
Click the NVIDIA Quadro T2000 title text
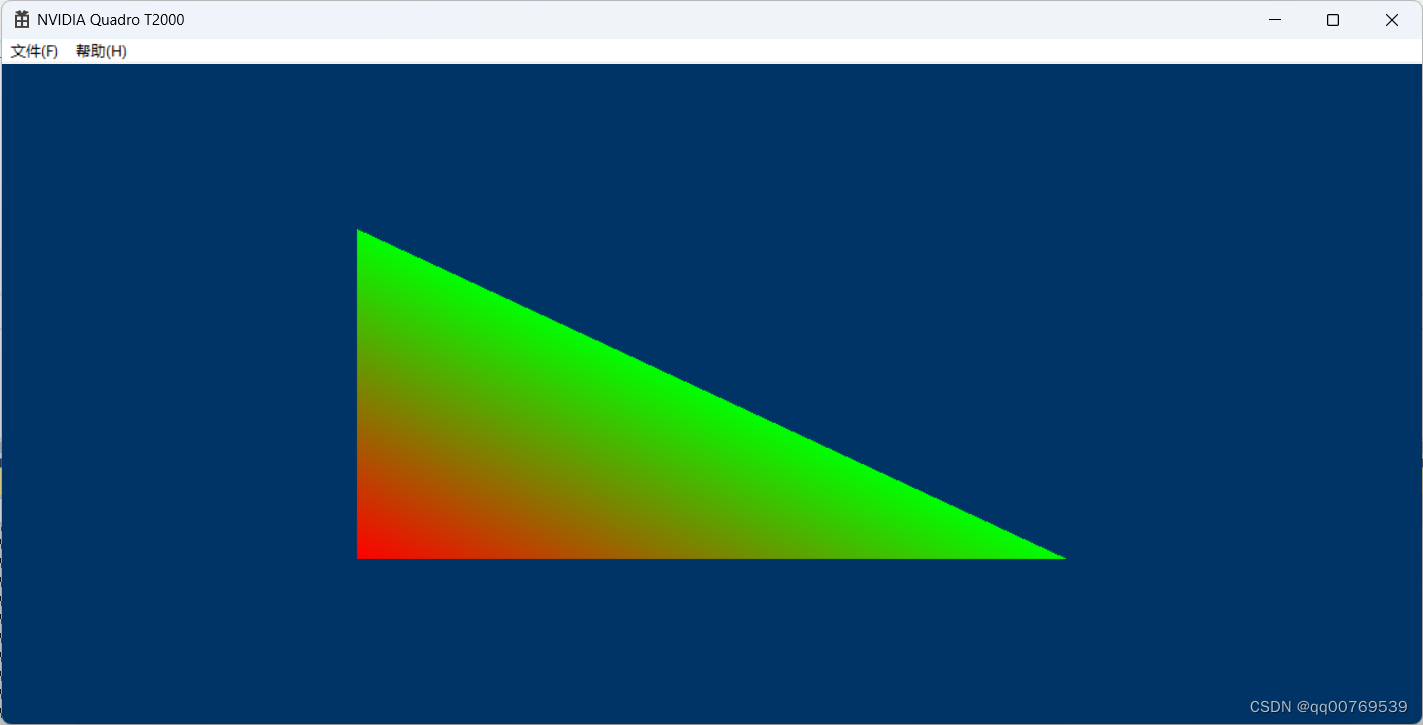(x=110, y=19)
